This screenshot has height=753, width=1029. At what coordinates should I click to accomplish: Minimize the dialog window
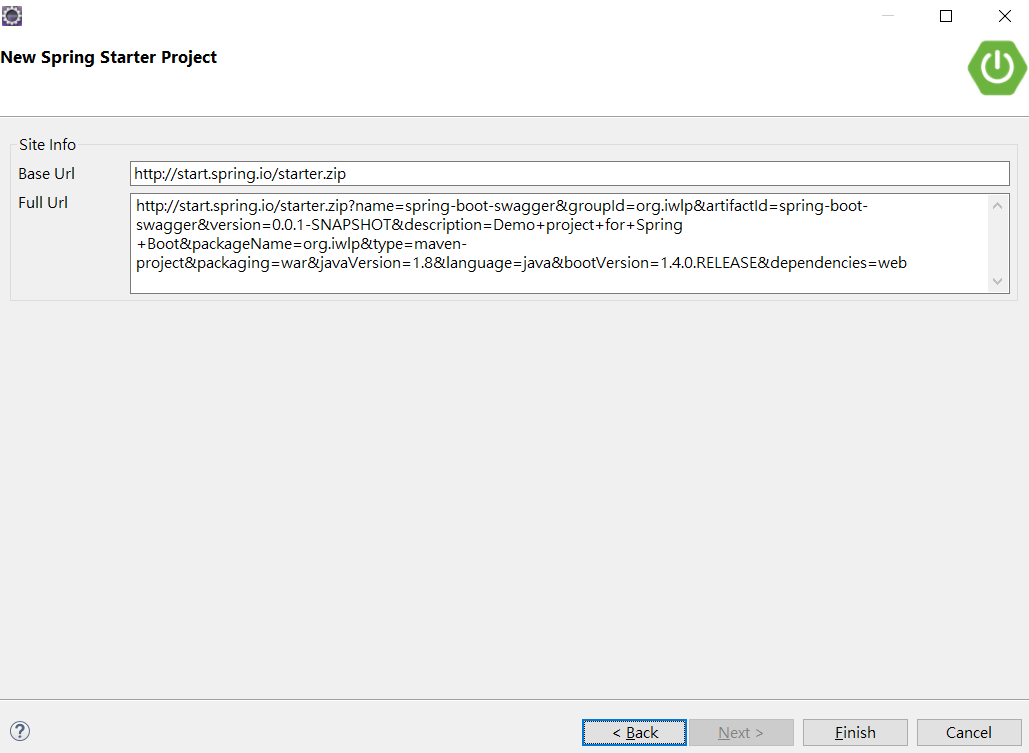point(888,16)
